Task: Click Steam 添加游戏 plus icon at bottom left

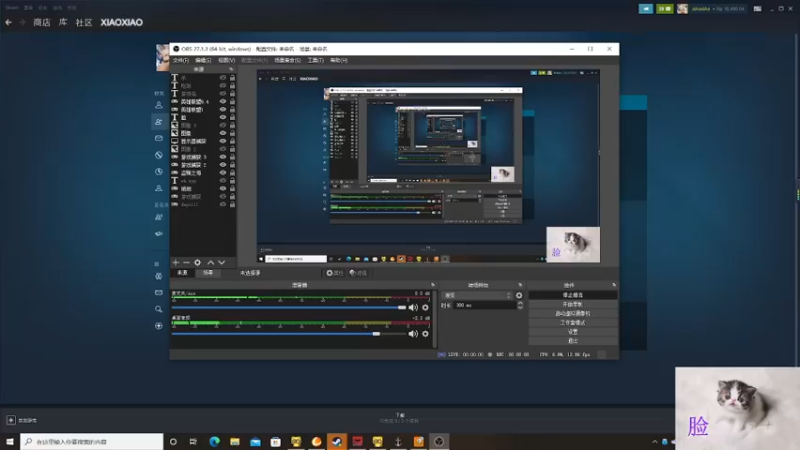Action: point(11,420)
